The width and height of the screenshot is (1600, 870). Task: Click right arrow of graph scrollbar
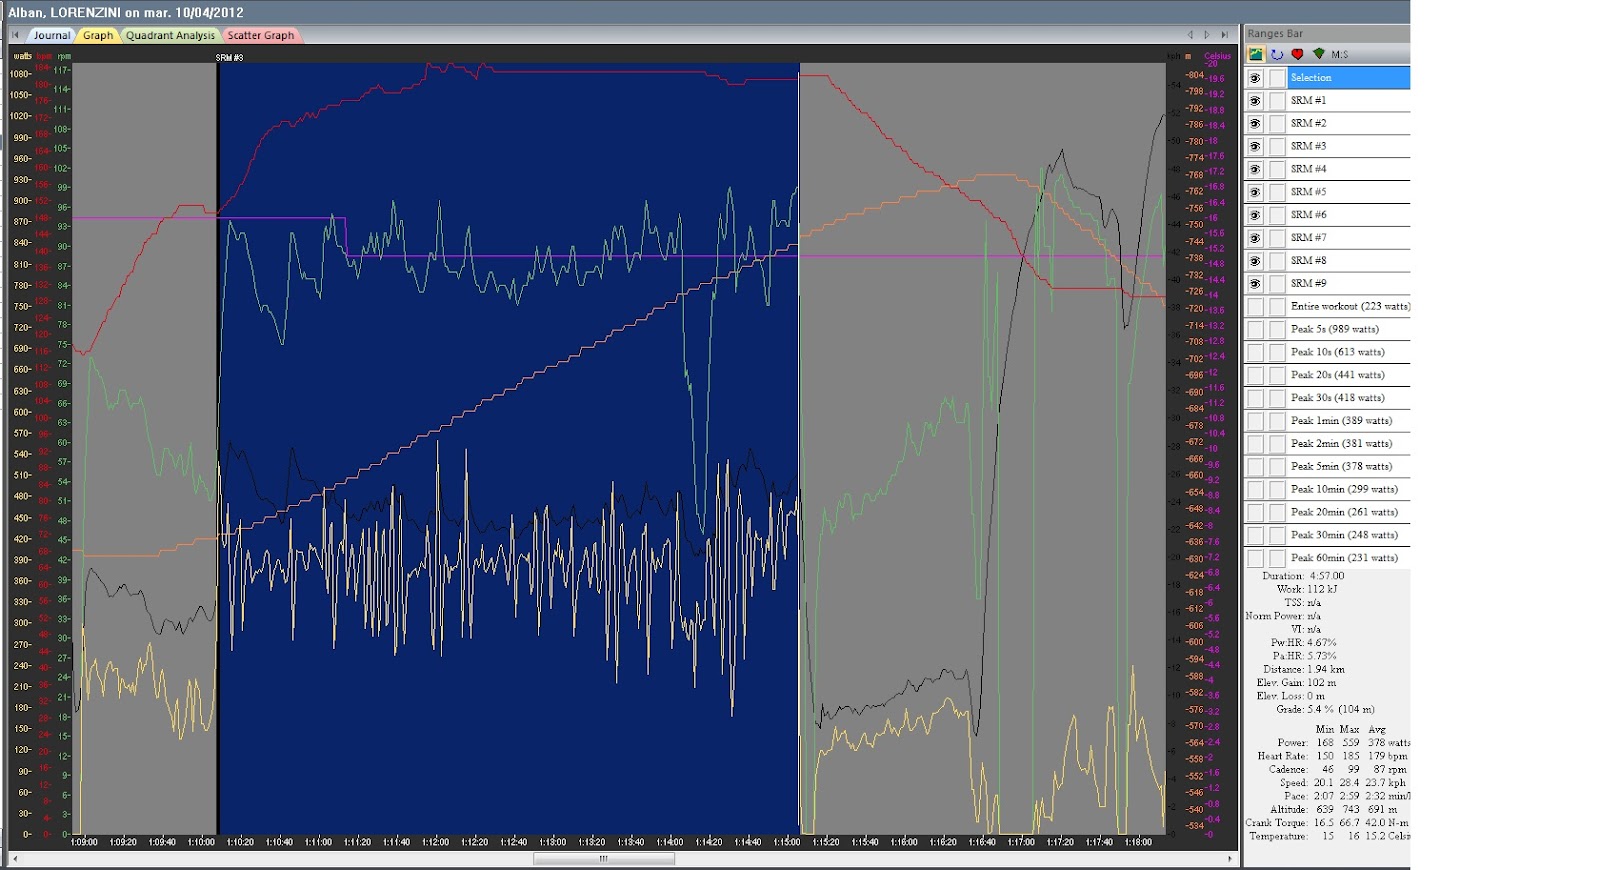click(1230, 858)
